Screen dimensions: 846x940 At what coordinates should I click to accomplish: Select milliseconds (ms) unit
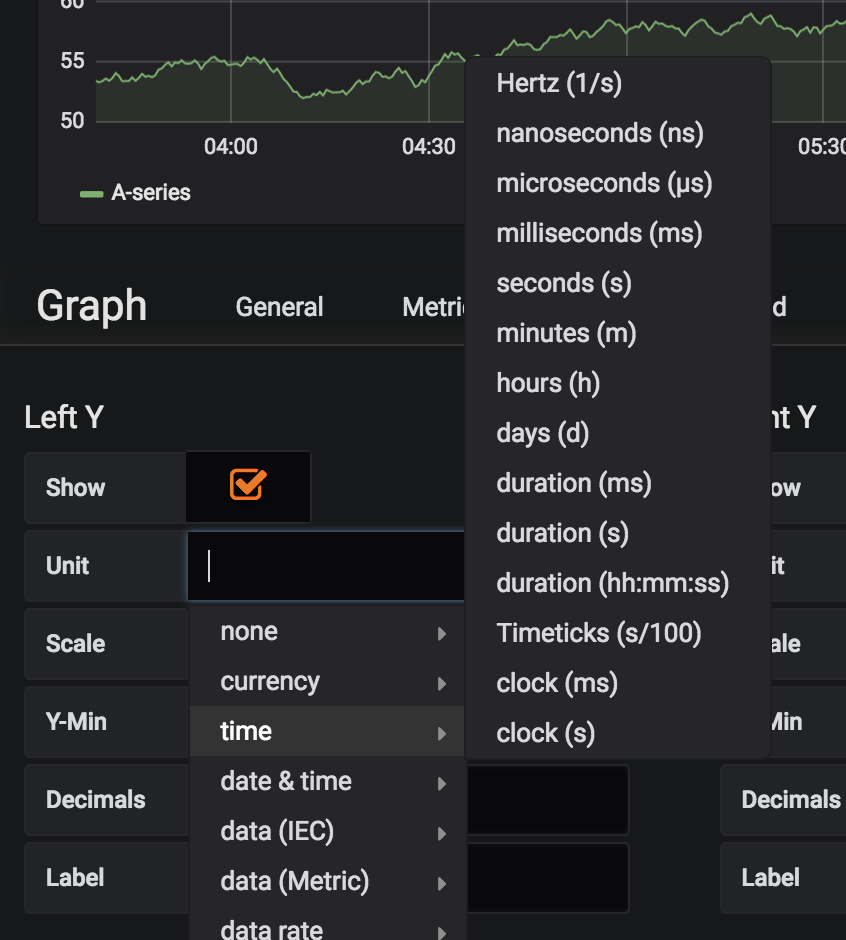coord(599,233)
